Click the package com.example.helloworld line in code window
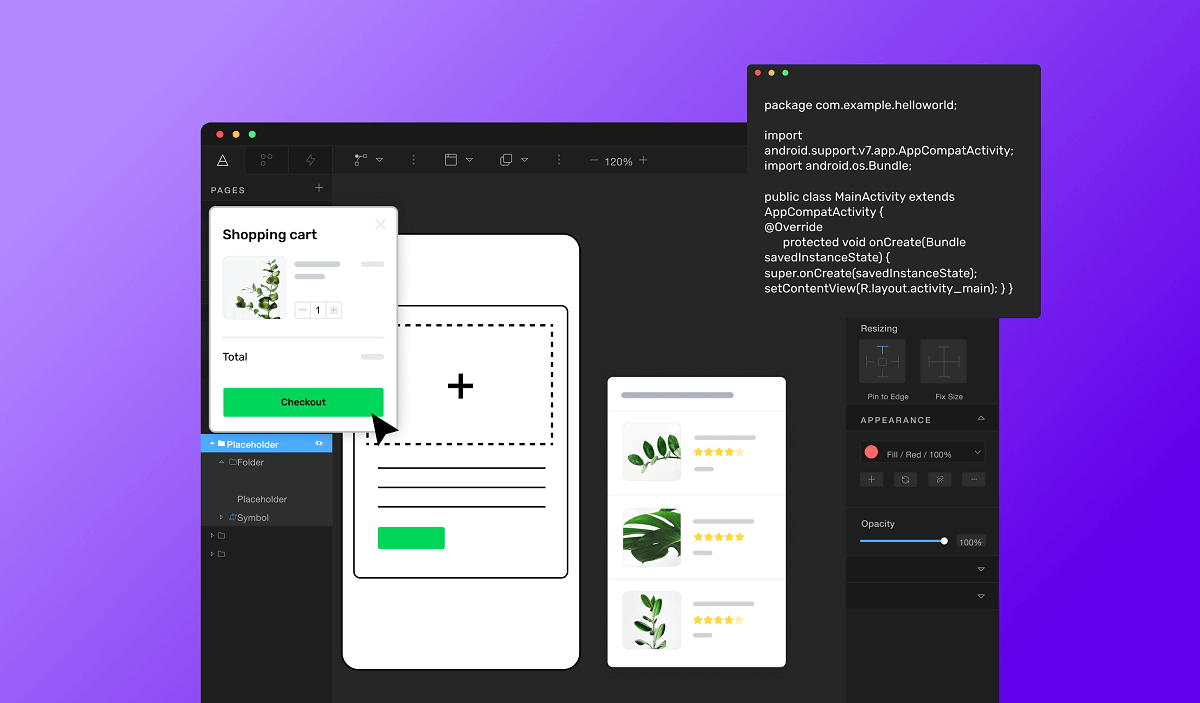The width and height of the screenshot is (1200, 703). click(x=861, y=105)
